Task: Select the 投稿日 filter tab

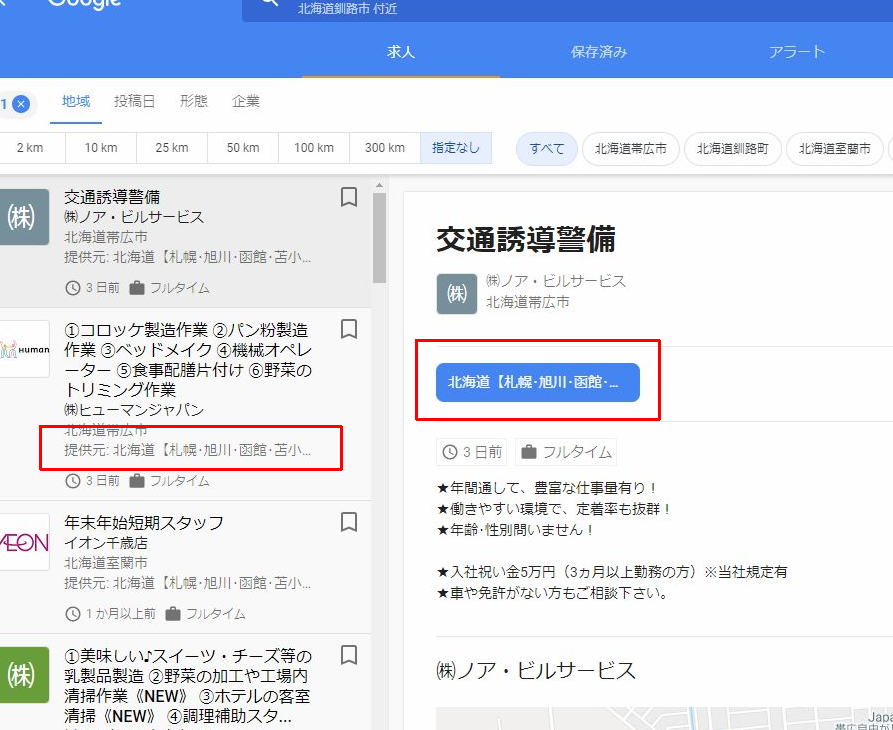Action: pos(134,101)
